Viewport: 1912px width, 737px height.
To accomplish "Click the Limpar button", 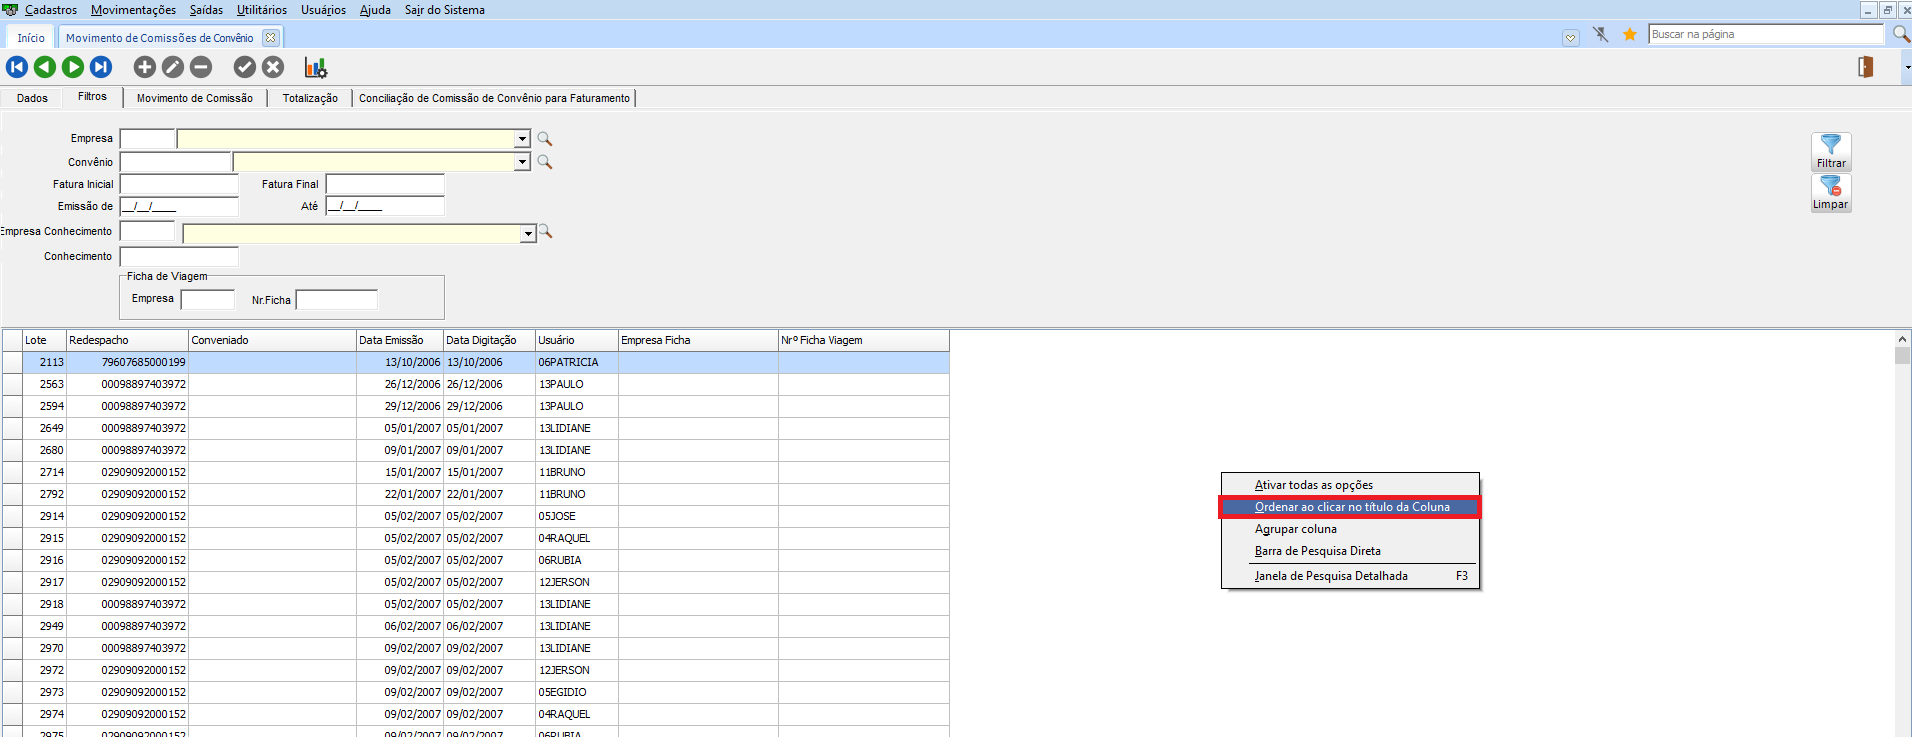I will point(1831,193).
